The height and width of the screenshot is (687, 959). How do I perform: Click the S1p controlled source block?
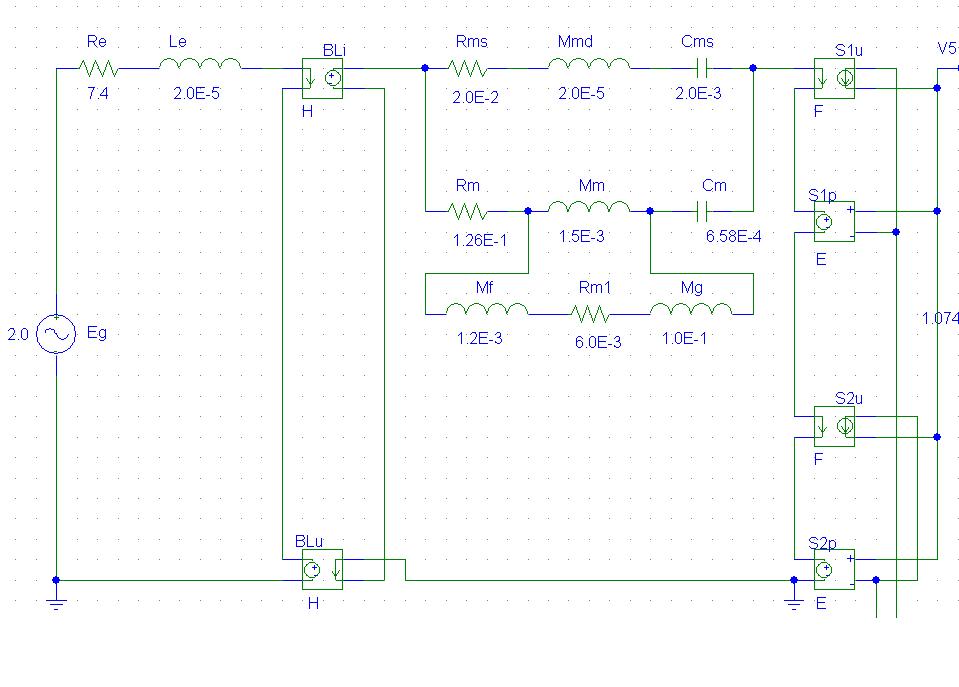[x=833, y=221]
